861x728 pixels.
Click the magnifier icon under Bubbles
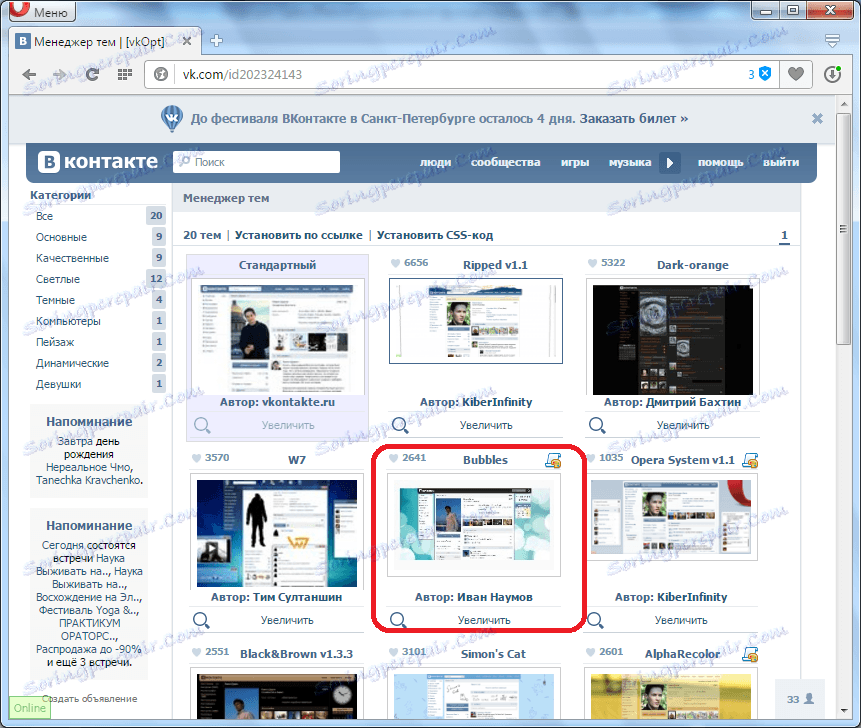[x=398, y=620]
